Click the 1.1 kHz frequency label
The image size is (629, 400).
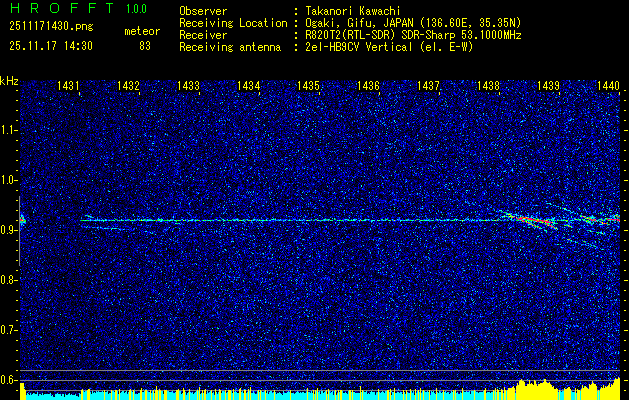(x=8, y=130)
